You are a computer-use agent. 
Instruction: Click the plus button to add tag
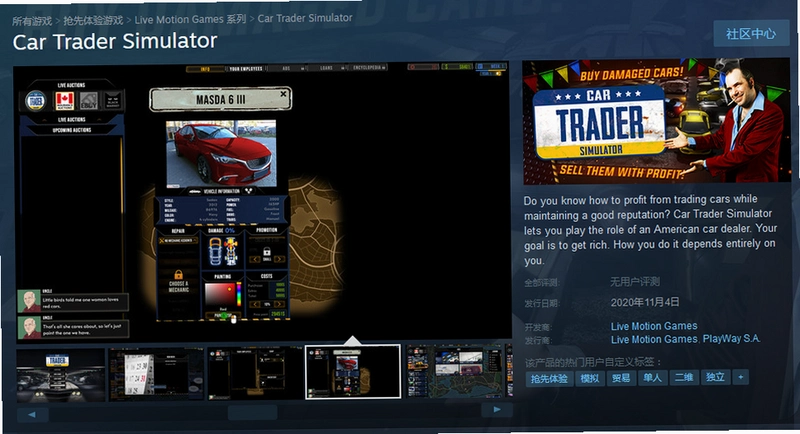click(741, 377)
